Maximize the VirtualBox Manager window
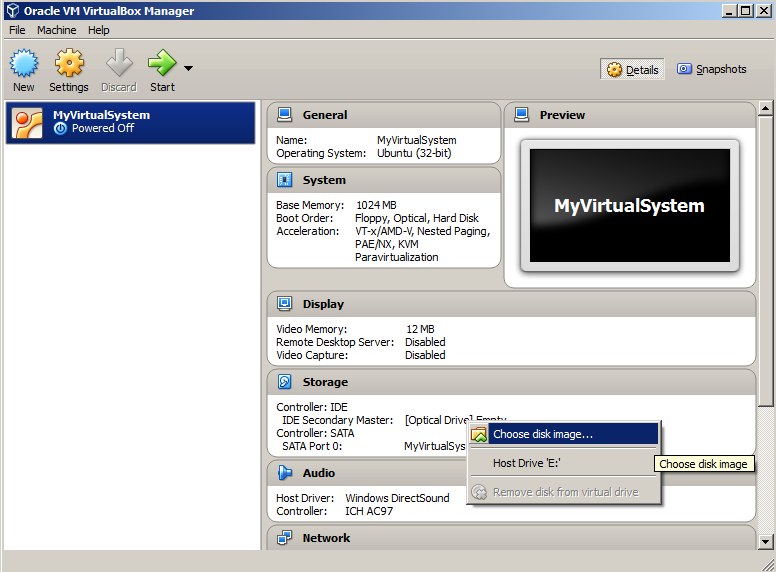 tap(746, 10)
